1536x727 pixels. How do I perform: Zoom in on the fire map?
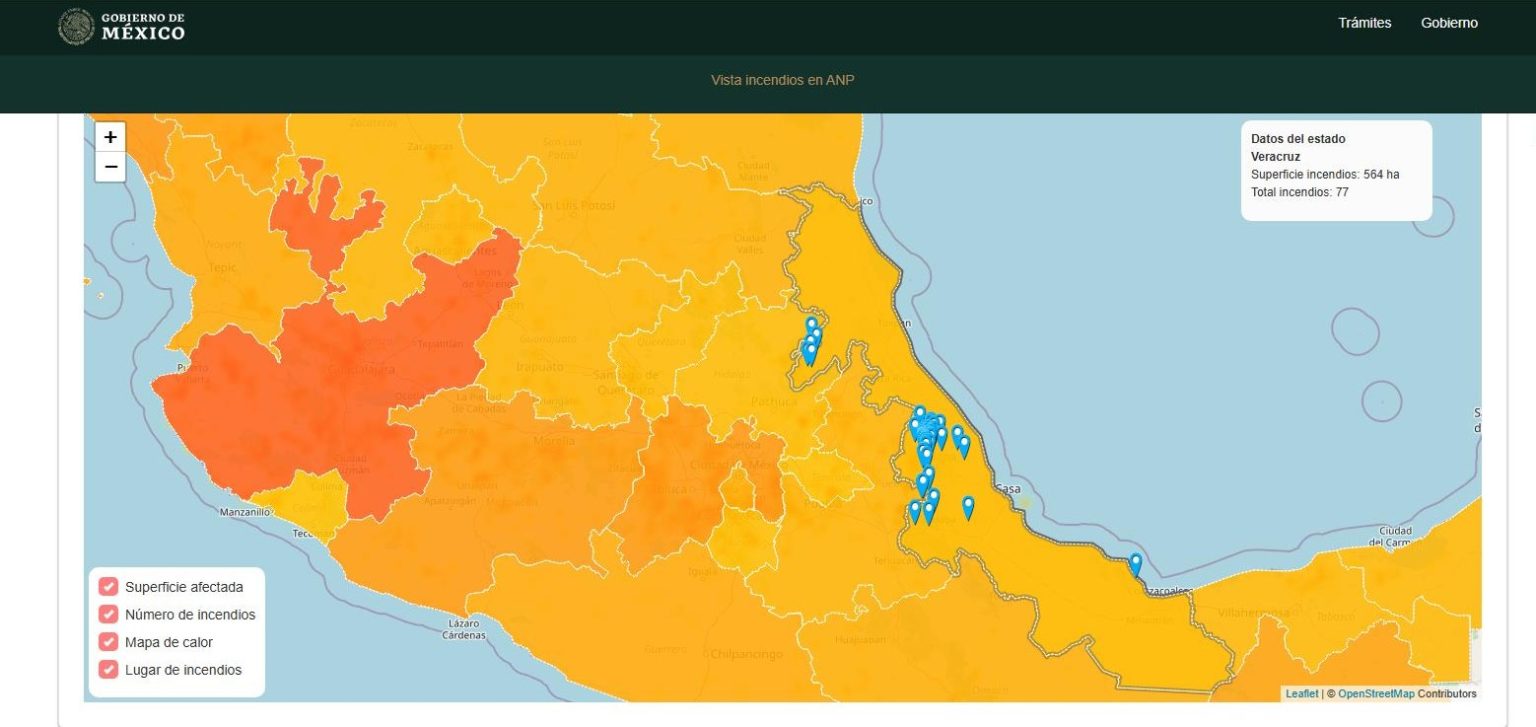[x=110, y=137]
